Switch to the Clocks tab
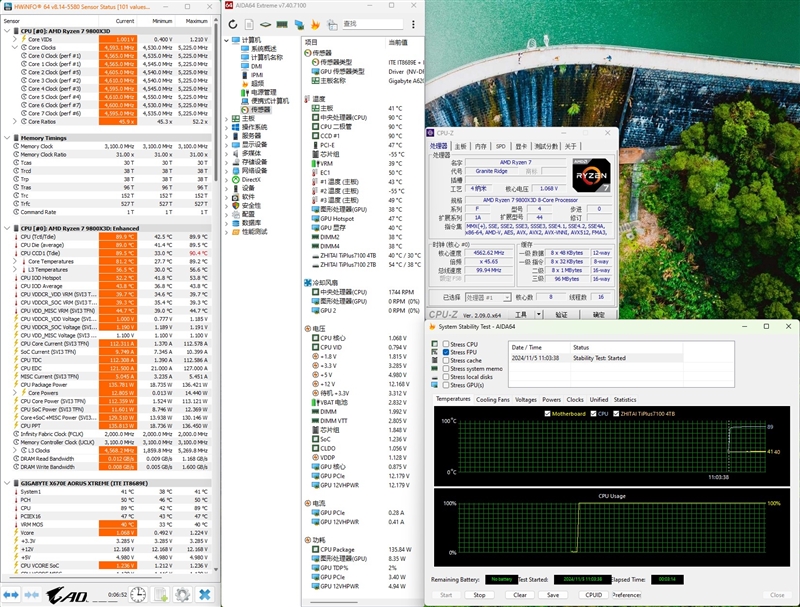The image size is (800, 607). click(574, 400)
